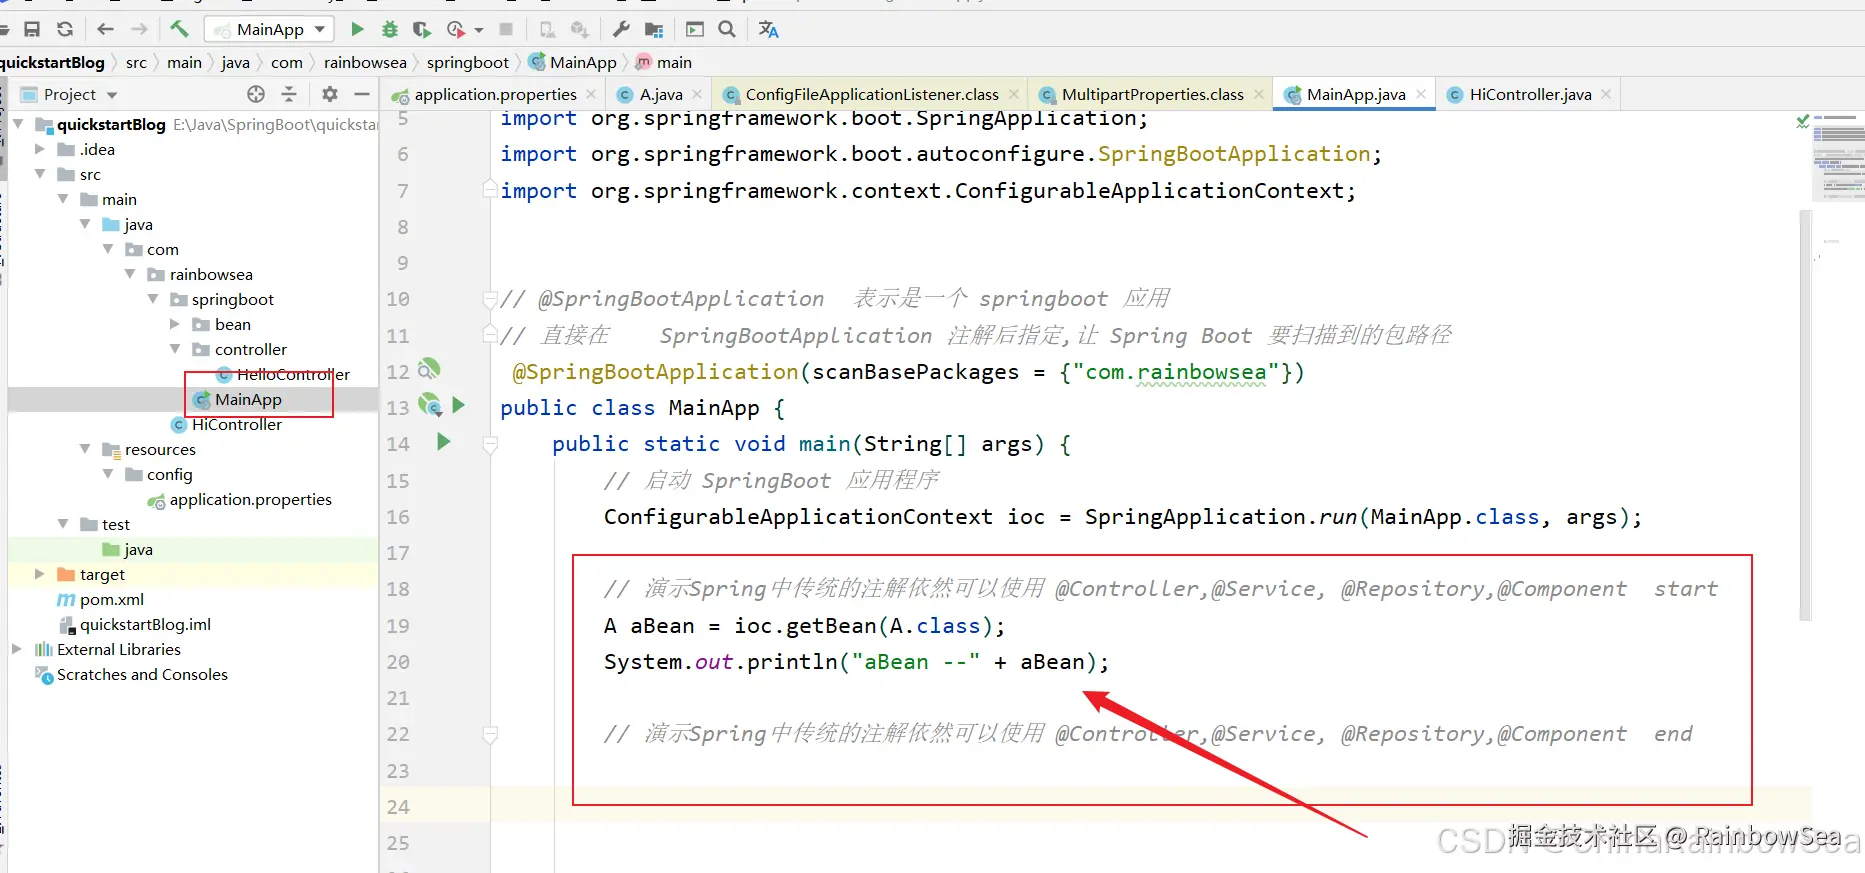Close the A.java tab
The width and height of the screenshot is (1865, 873).
697,94
